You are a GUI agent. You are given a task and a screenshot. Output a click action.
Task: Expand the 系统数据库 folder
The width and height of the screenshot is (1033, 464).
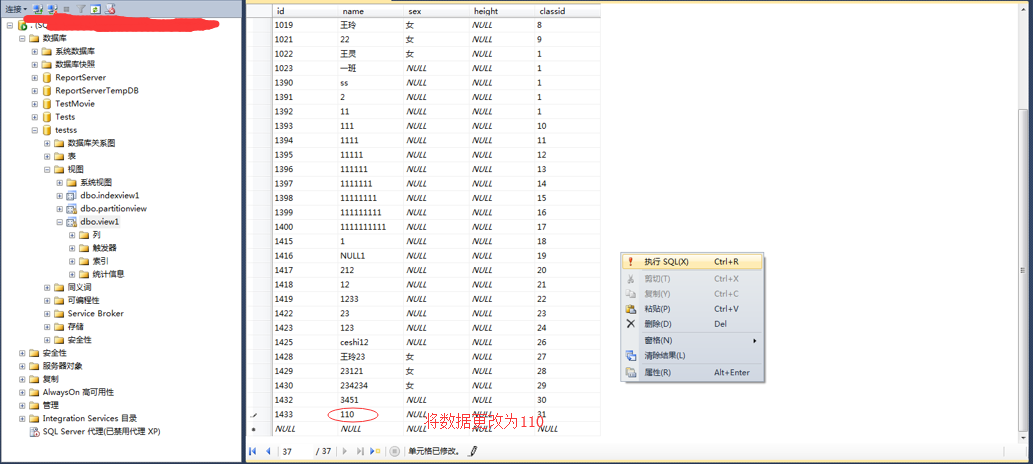(x=35, y=51)
